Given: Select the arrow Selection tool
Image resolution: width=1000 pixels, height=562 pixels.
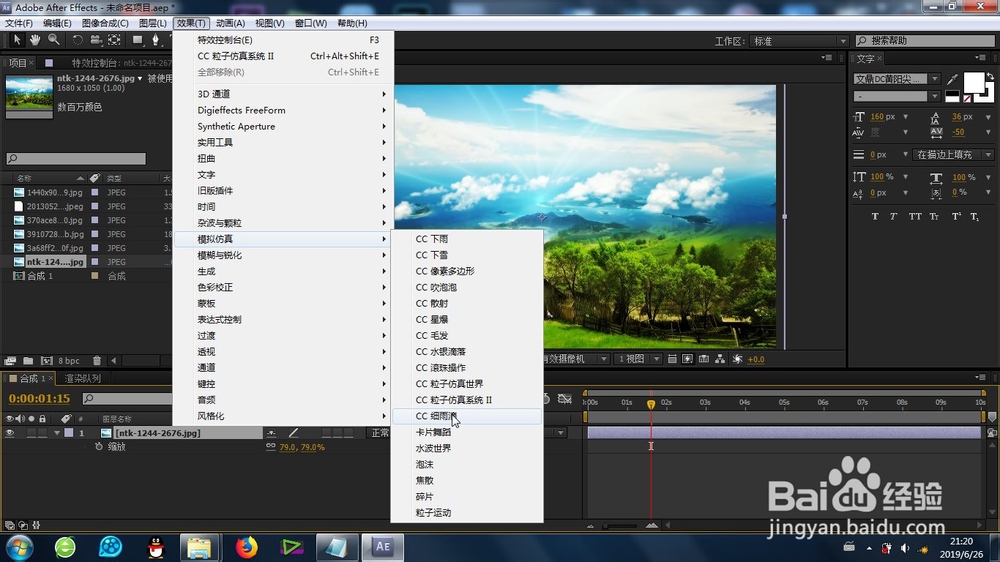Looking at the screenshot, I should 17,40.
